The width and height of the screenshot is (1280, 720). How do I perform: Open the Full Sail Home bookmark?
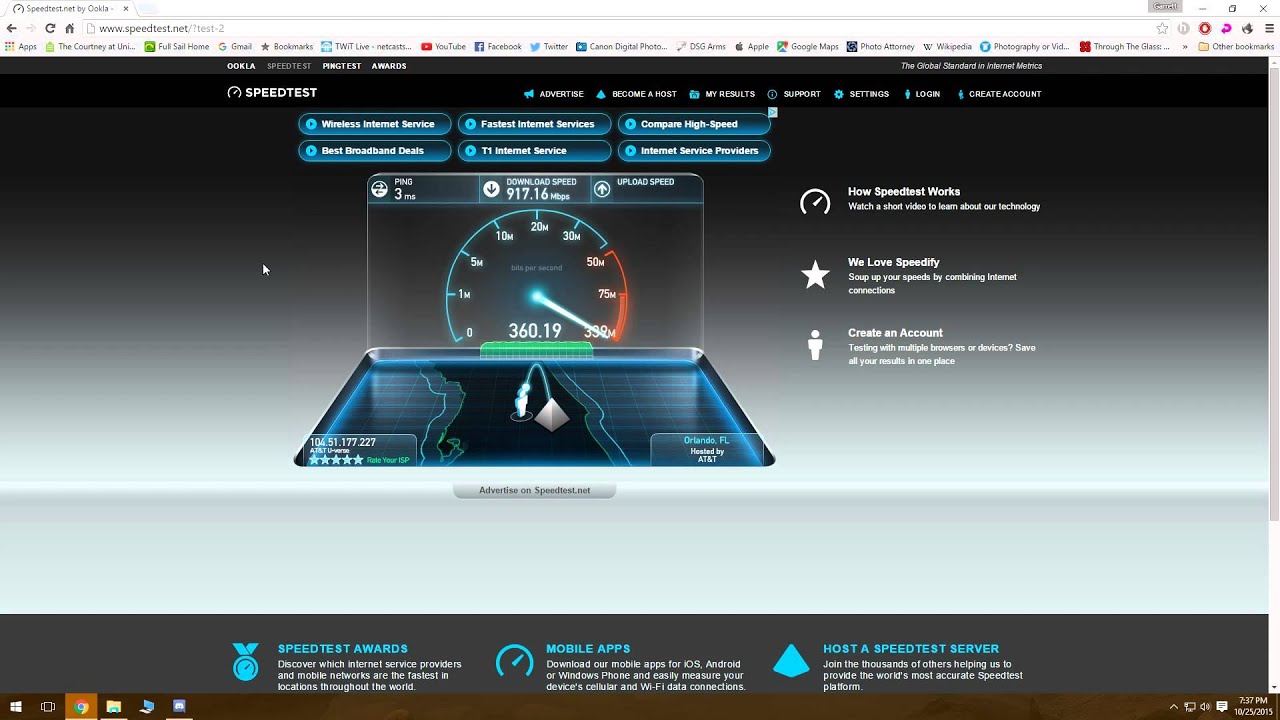177,46
